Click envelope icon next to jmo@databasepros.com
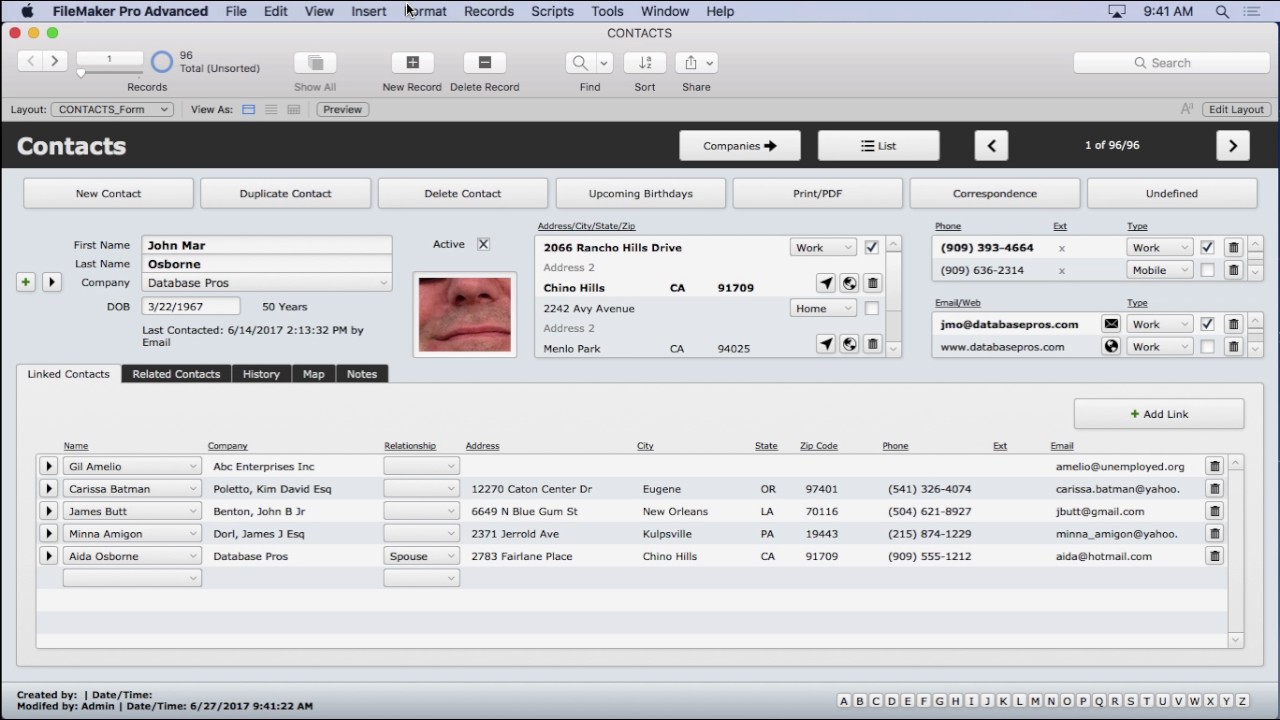1280x720 pixels. click(1111, 324)
